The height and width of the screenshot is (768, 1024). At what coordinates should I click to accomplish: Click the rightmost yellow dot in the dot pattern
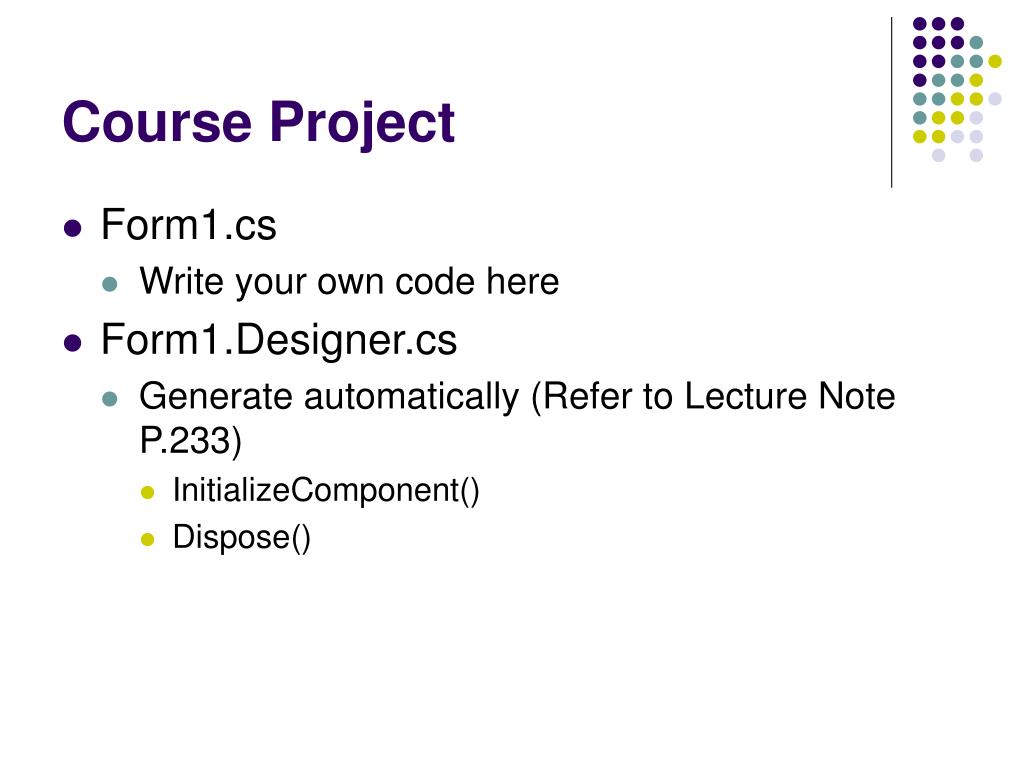pos(995,61)
